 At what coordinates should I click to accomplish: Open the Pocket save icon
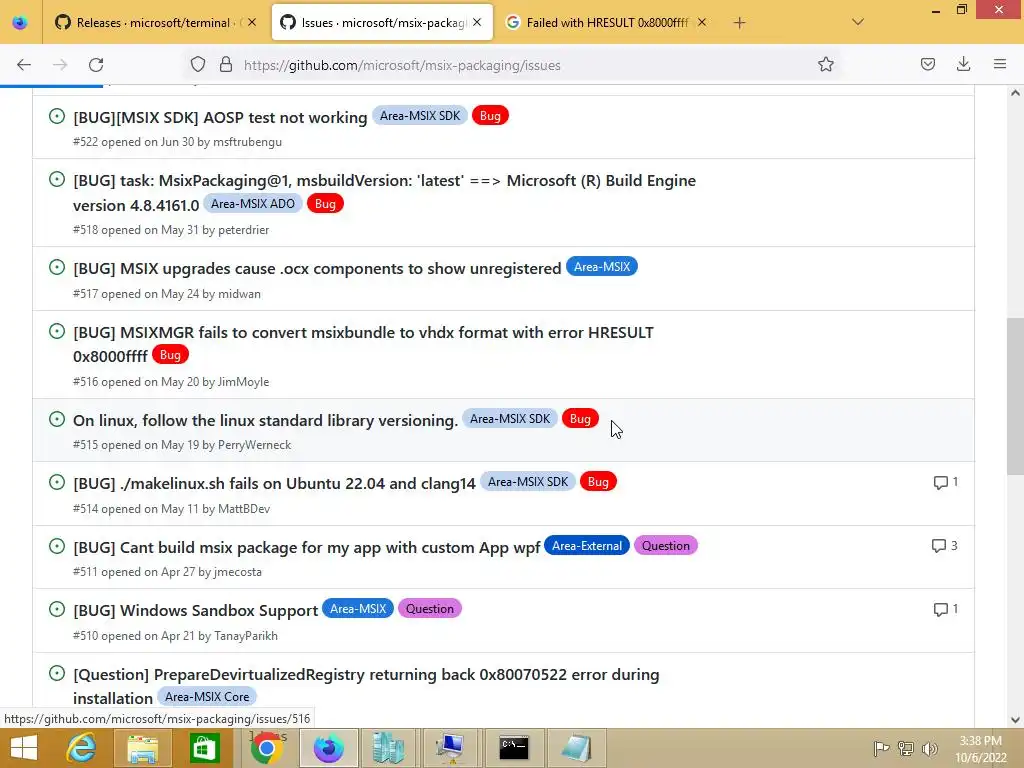pyautogui.click(x=927, y=64)
